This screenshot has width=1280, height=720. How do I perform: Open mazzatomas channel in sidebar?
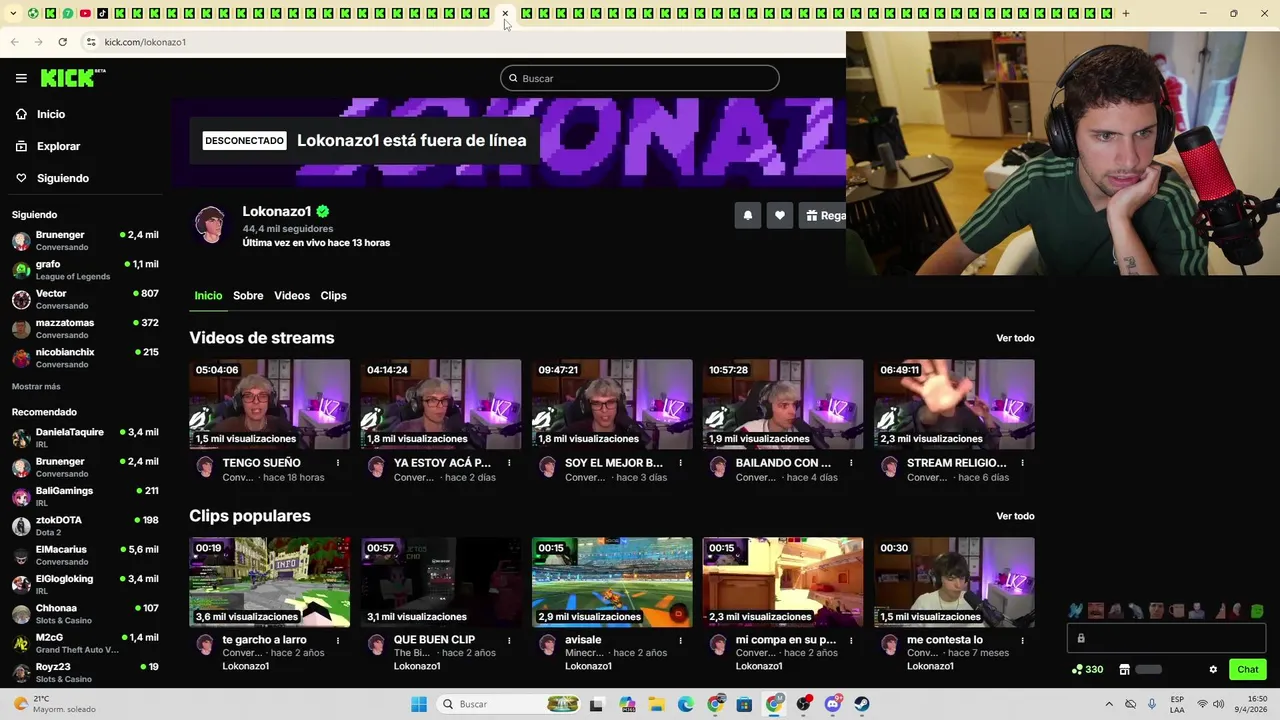coord(85,328)
